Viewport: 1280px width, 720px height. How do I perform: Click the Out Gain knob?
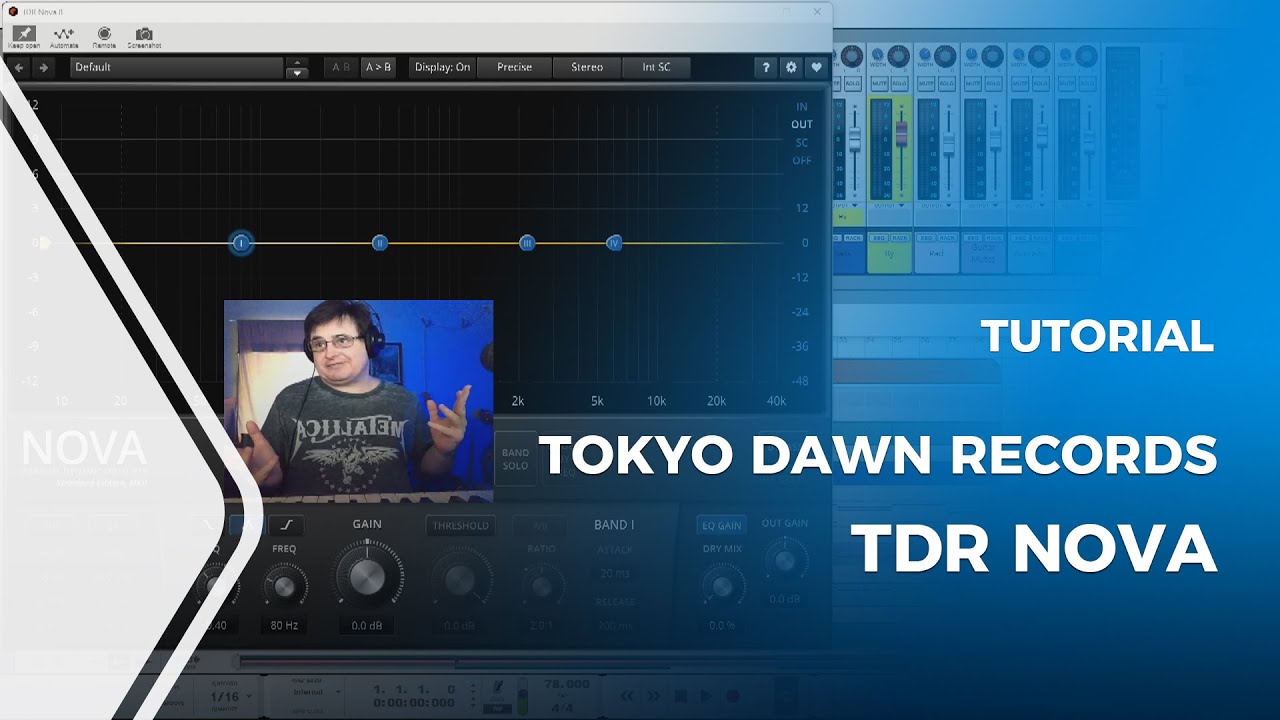785,560
